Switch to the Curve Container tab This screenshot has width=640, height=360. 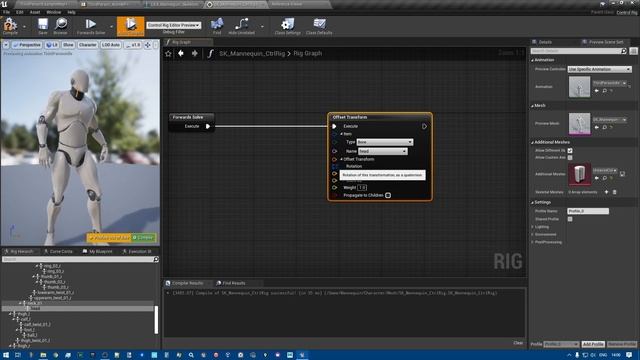58,251
